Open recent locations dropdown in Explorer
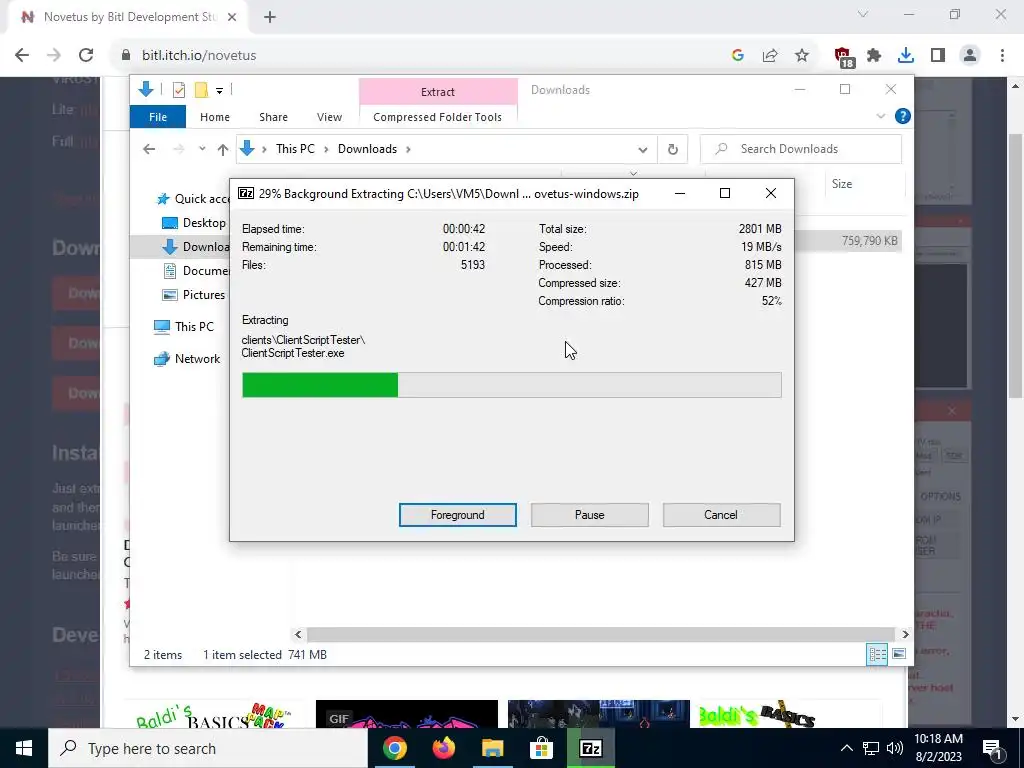Image resolution: width=1024 pixels, height=768 pixels. click(x=202, y=149)
